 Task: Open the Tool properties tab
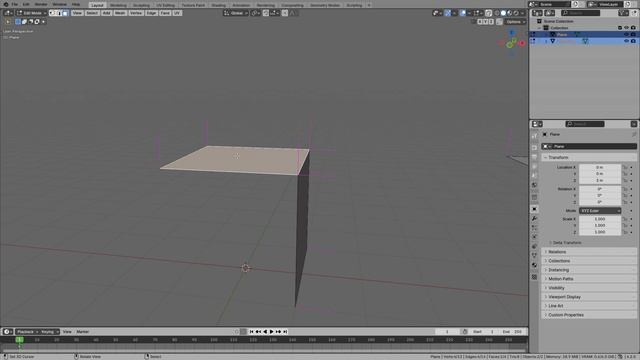(x=534, y=136)
